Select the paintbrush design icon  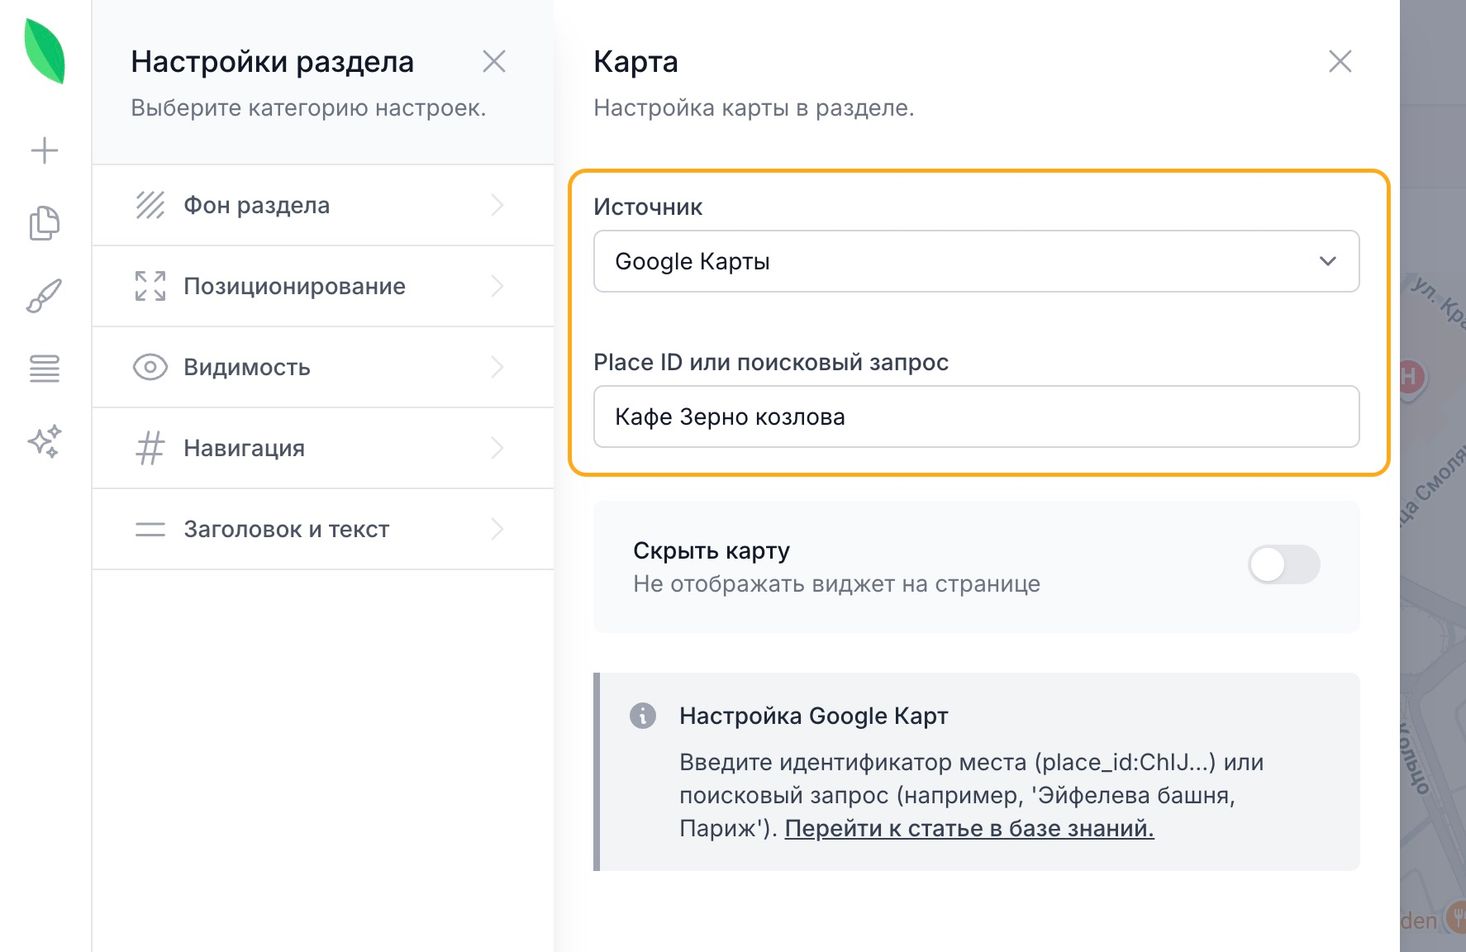point(45,296)
